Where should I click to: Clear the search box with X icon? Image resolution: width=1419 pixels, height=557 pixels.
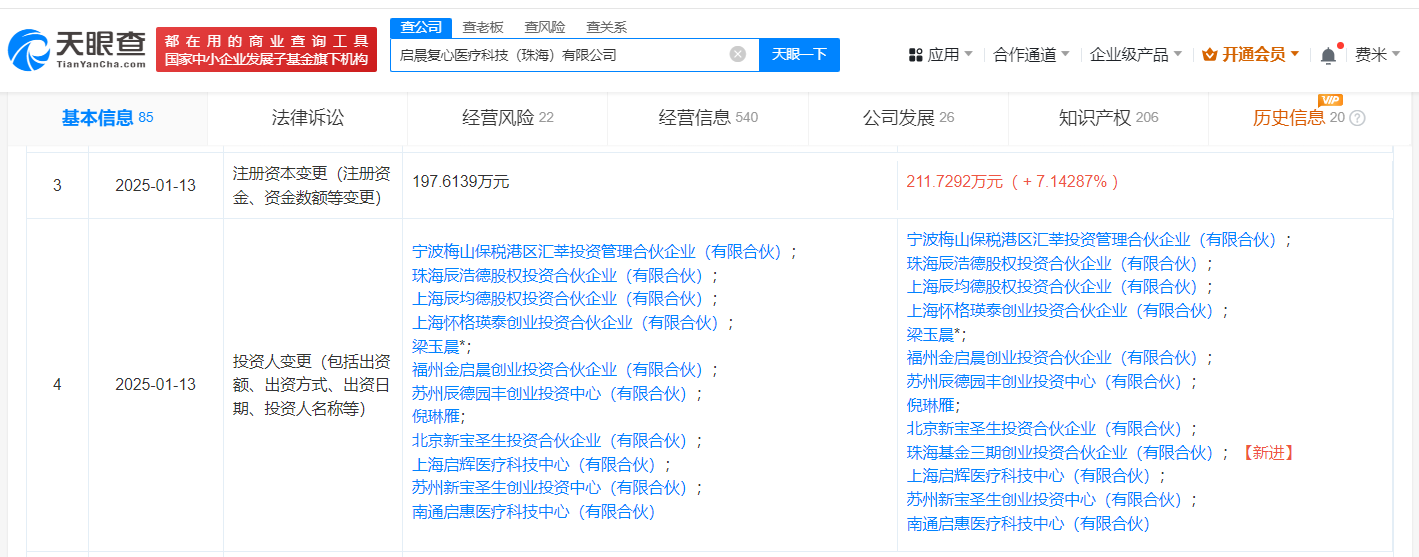738,54
